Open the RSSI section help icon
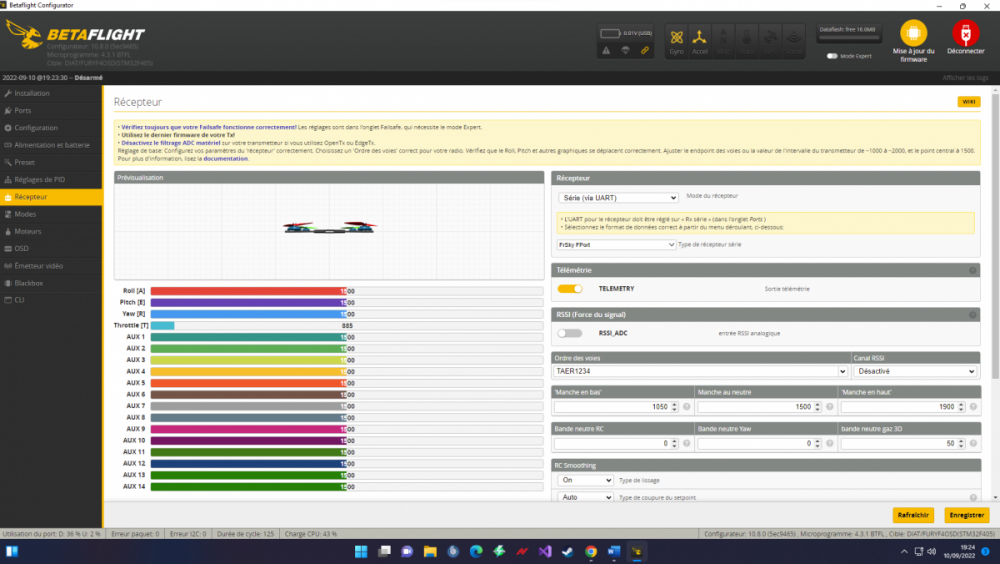This screenshot has width=1000, height=564. coord(973,315)
